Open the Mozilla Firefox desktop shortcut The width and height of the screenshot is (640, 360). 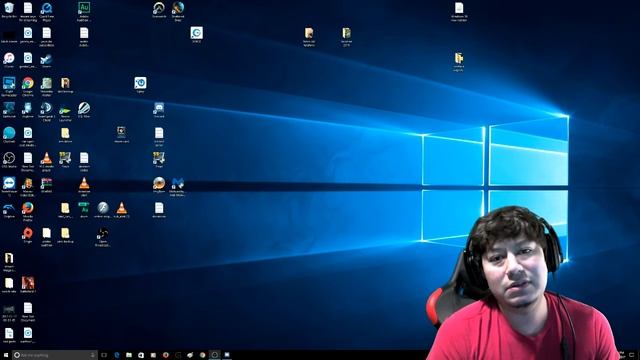[x=28, y=211]
